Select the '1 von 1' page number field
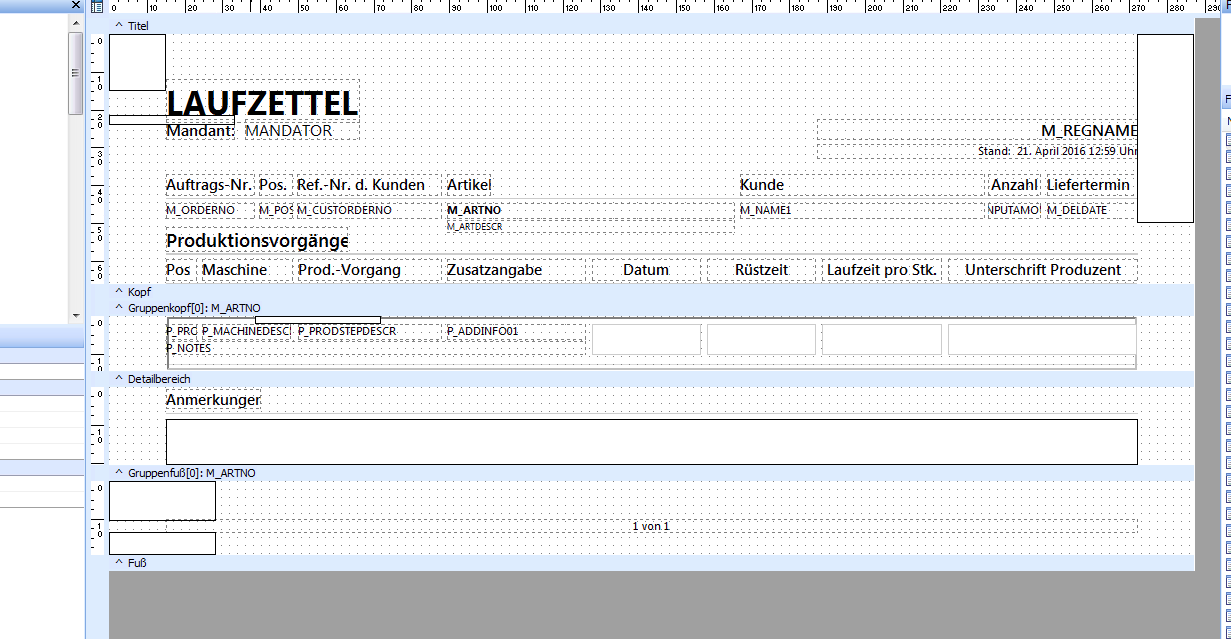 click(651, 526)
